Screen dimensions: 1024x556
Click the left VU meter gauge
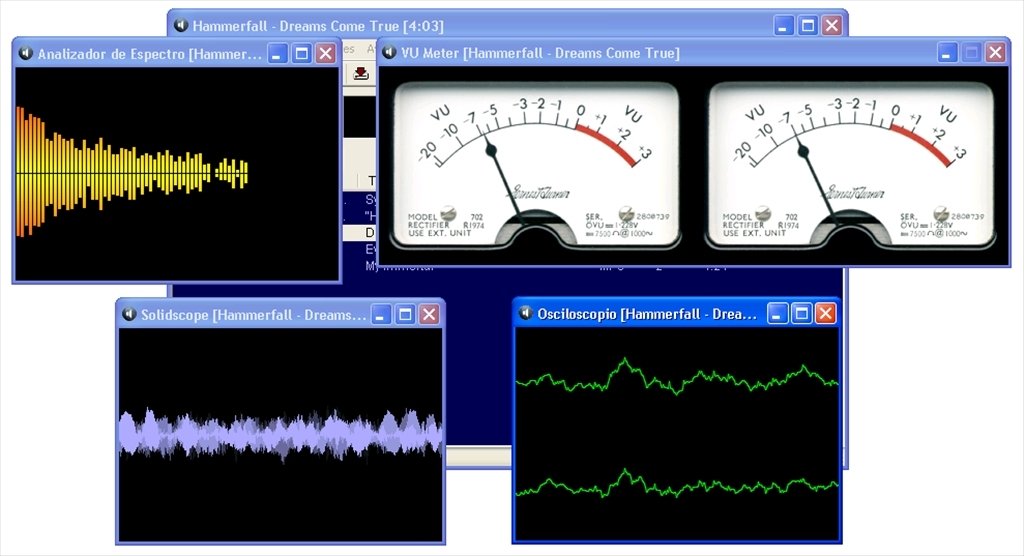click(536, 165)
